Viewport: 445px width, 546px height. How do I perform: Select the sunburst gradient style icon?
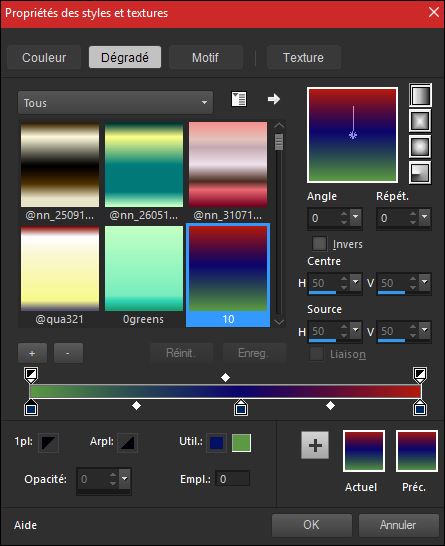[x=420, y=147]
